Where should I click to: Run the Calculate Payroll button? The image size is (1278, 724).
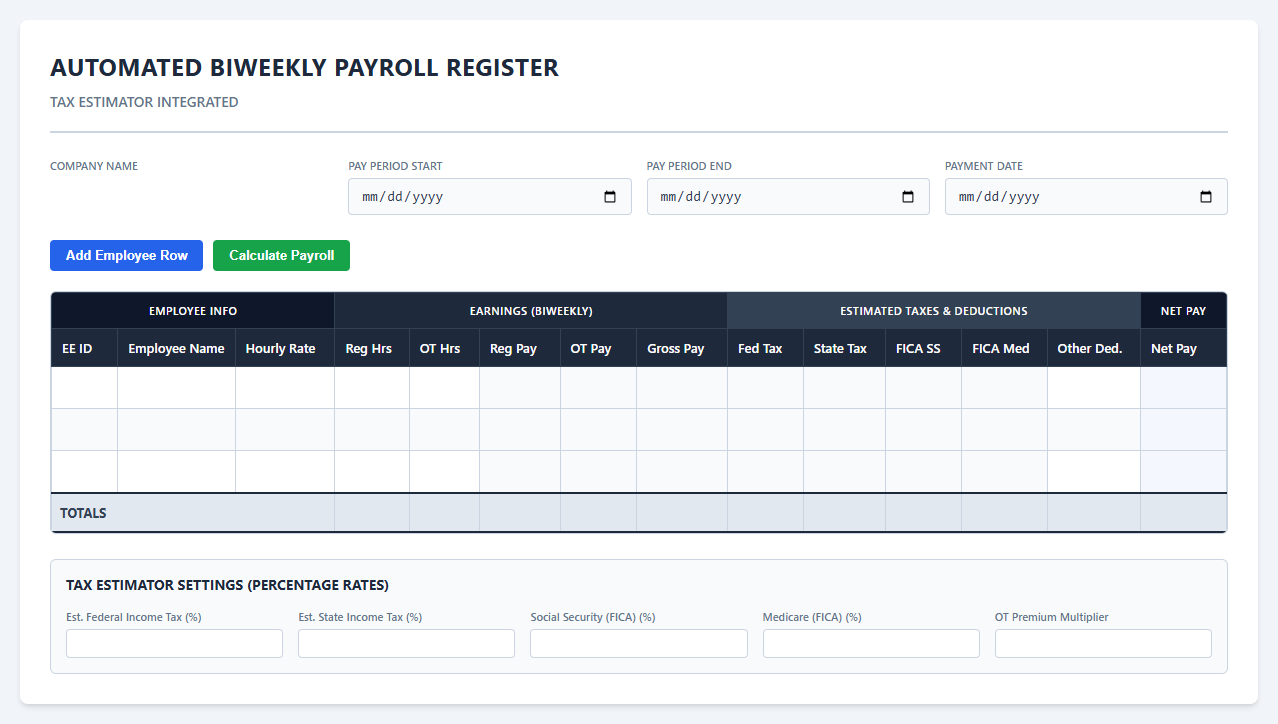pos(281,255)
